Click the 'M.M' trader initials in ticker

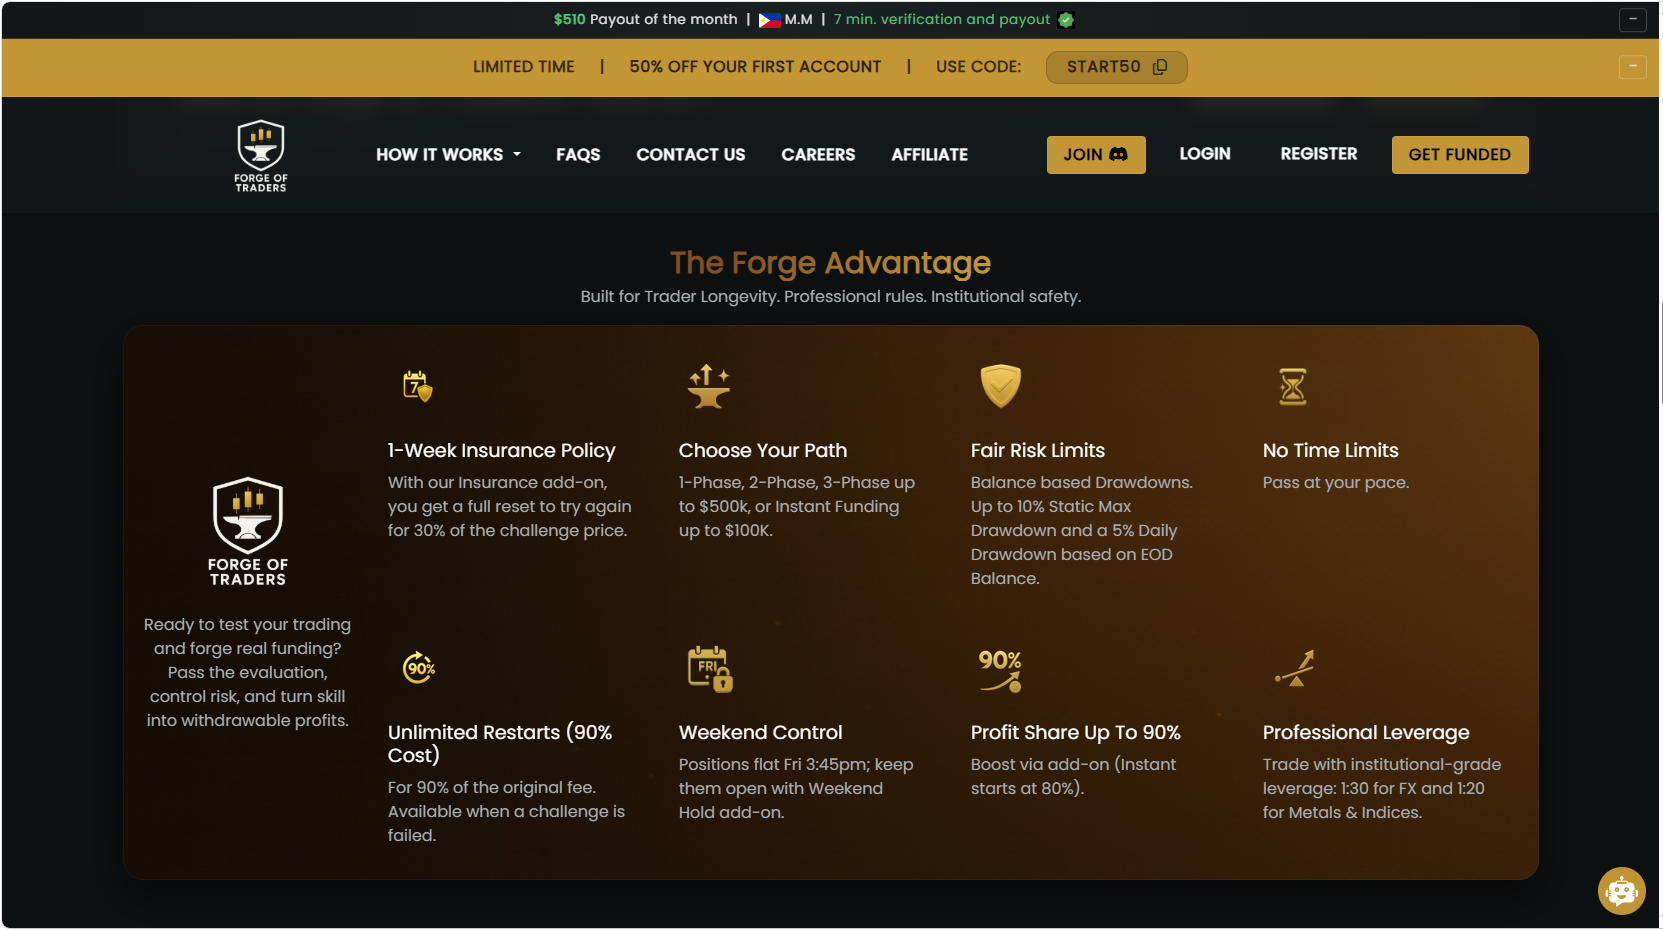click(799, 20)
